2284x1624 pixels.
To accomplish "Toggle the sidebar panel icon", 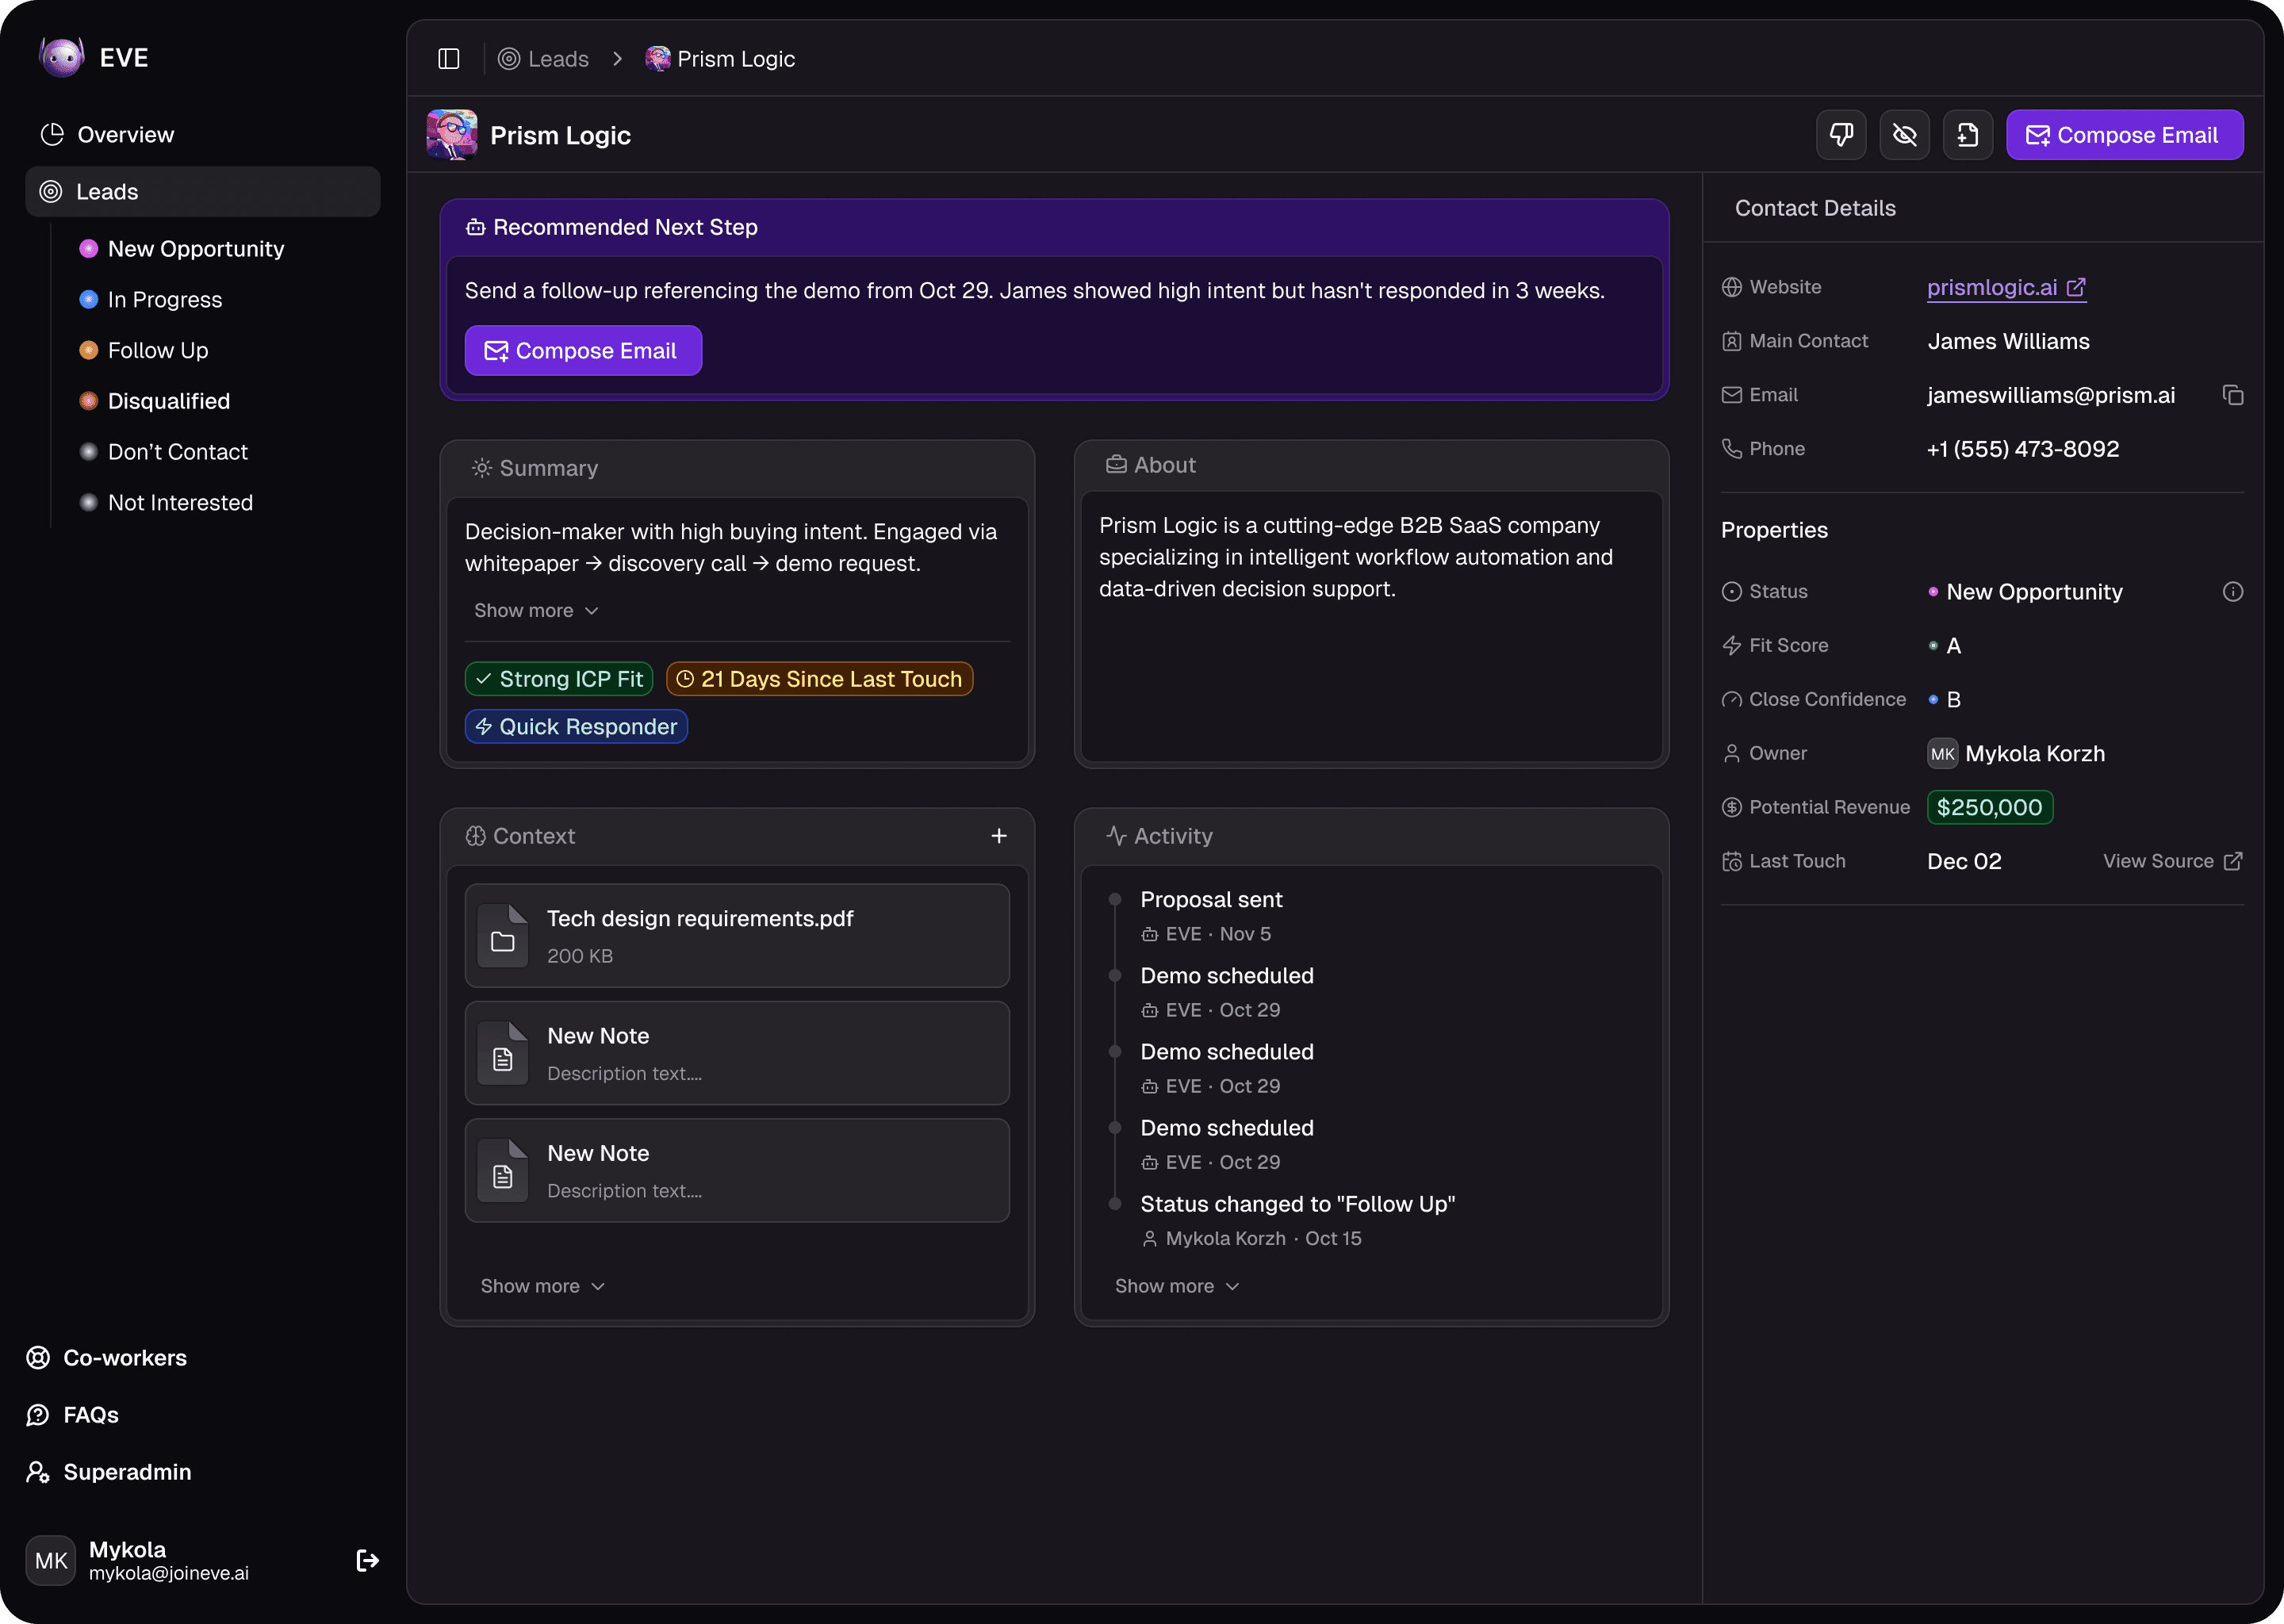I will click(449, 59).
